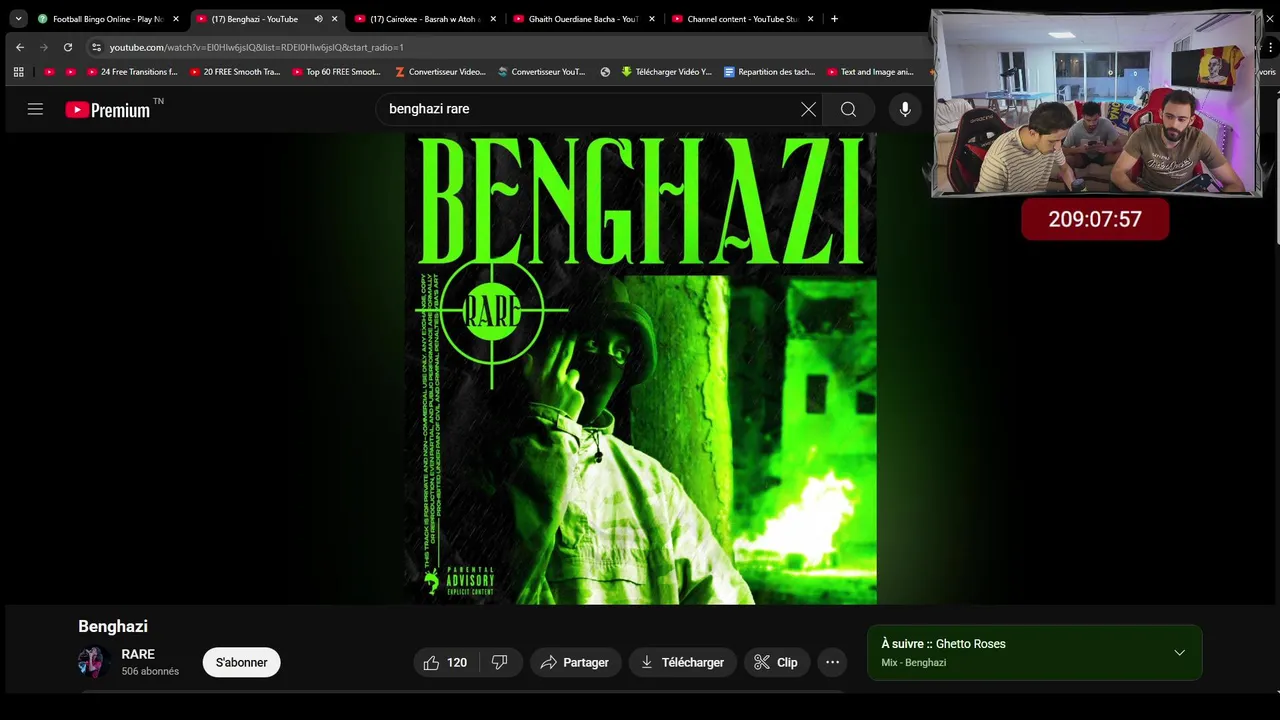Screen dimensions: 1280x720
Task: Clear the search text with the X
Action: (x=808, y=109)
